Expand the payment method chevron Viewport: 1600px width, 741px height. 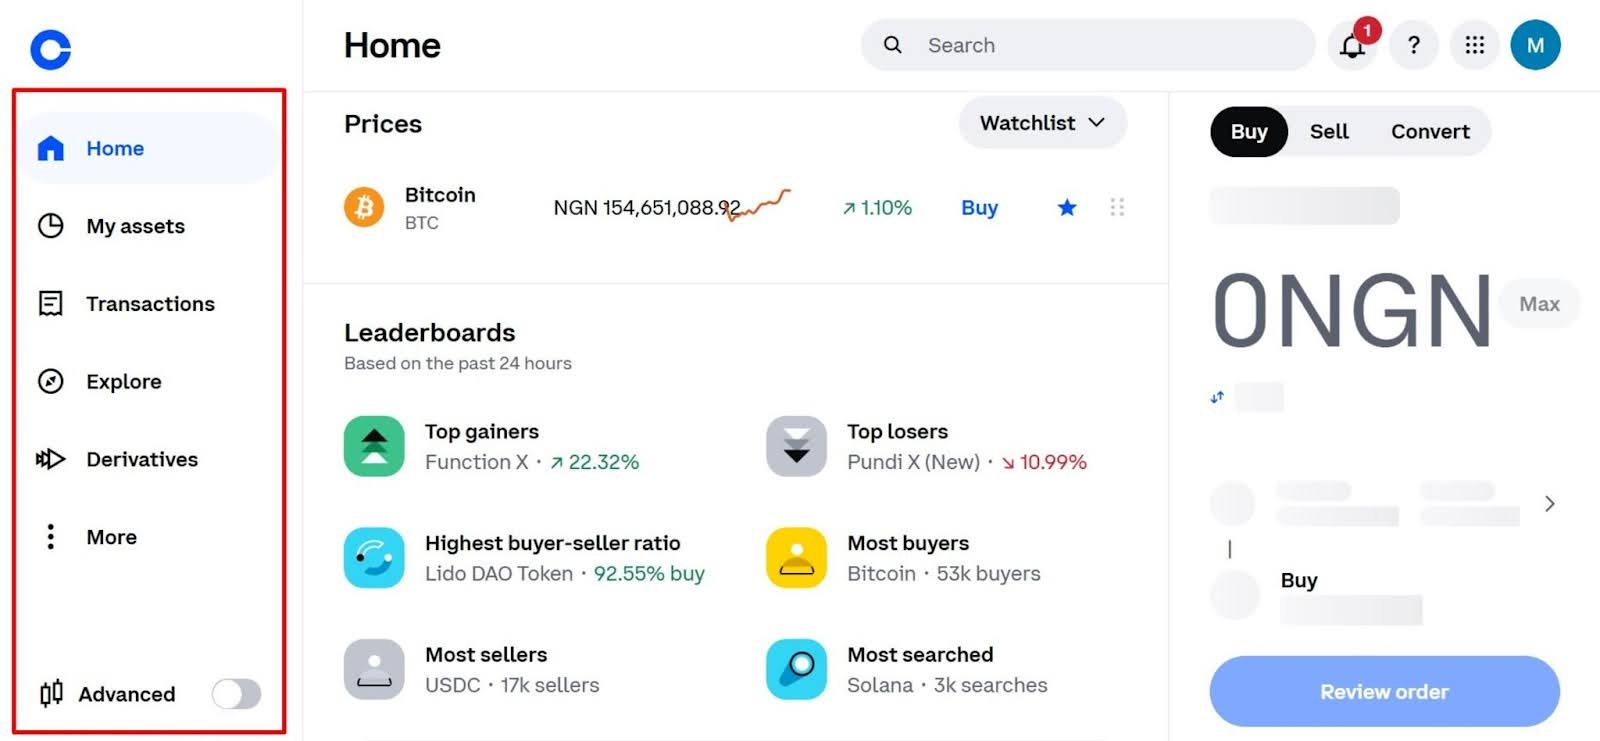1549,504
